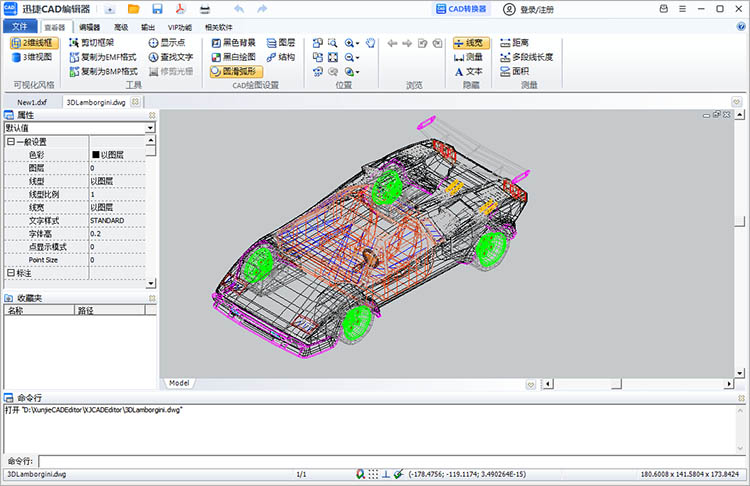The width and height of the screenshot is (750, 486).
Task: Select the pan hand tool icon
Action: point(371,43)
